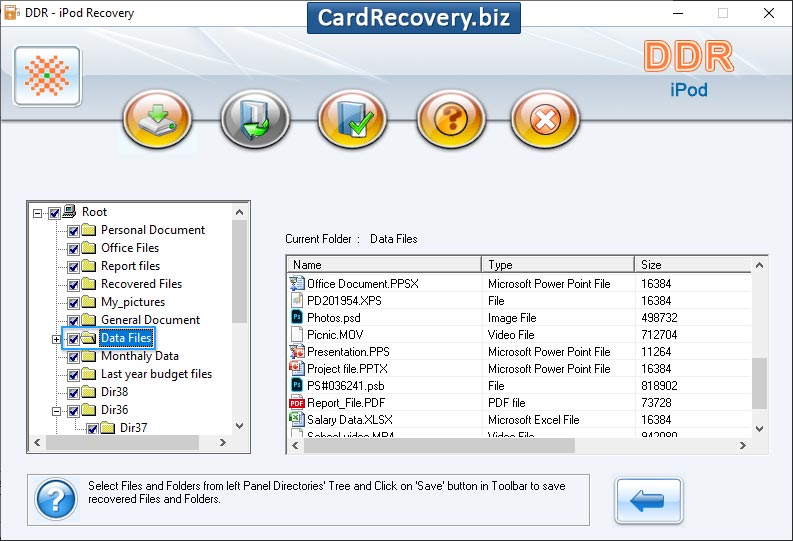The width and height of the screenshot is (793, 541).
Task: Click the Project file.PPTX file icon
Action: click(297, 368)
